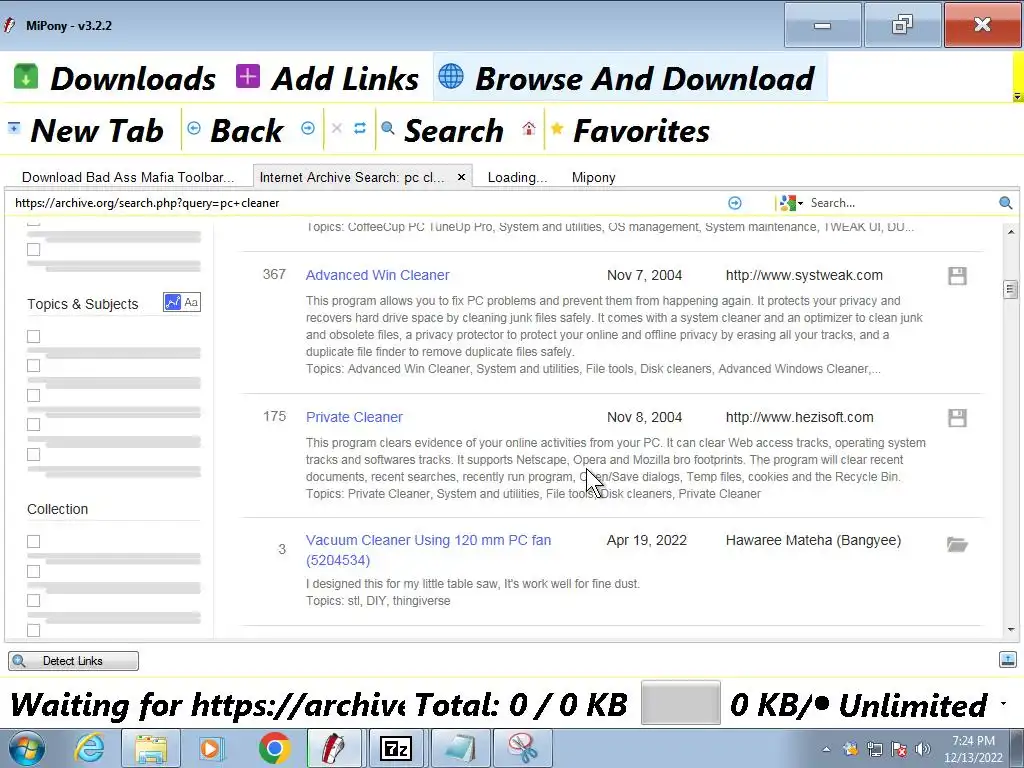The image size is (1024, 768).
Task: Click the magnifier at the search box's right
Action: (x=1006, y=203)
